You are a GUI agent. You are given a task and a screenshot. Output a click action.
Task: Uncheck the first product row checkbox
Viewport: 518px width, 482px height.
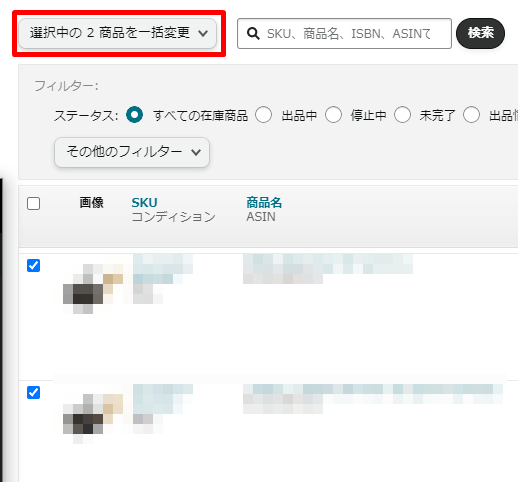(x=33, y=266)
